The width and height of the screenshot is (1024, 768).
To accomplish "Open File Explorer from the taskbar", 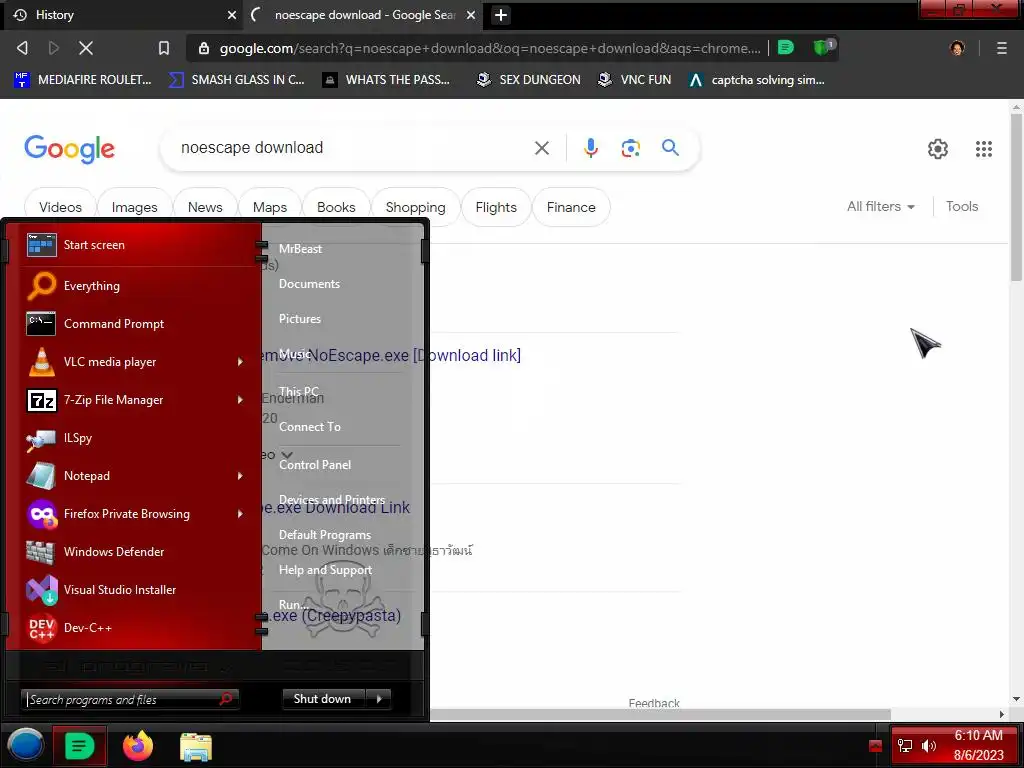I will click(x=196, y=746).
